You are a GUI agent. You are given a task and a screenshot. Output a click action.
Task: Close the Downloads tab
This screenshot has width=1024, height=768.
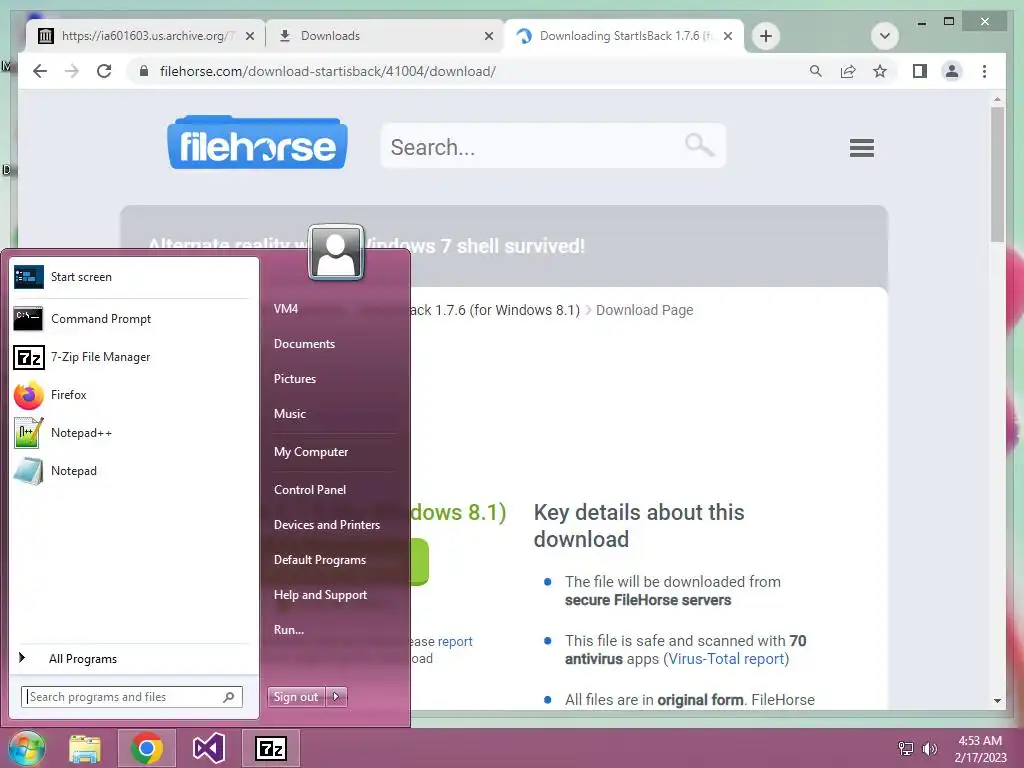coord(488,36)
